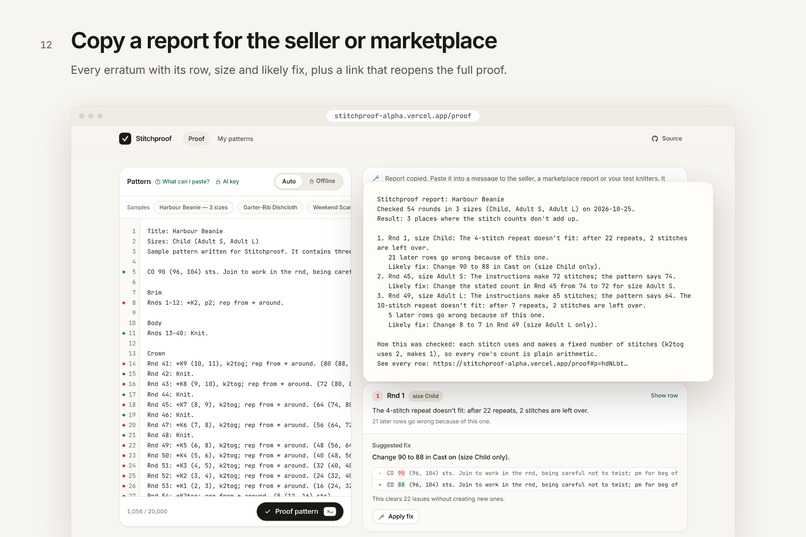
Task: Click the removed diff line with CO 90
Action: 525,473
